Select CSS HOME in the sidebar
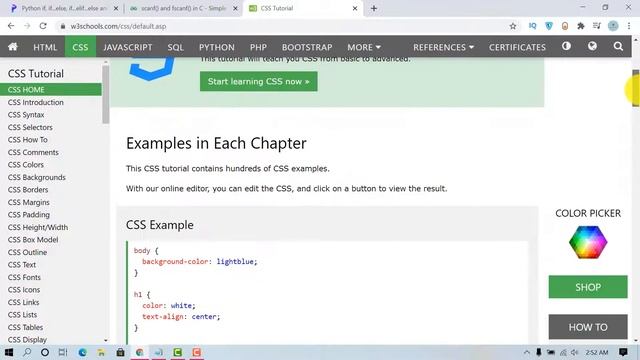640x360 pixels. coord(51,89)
